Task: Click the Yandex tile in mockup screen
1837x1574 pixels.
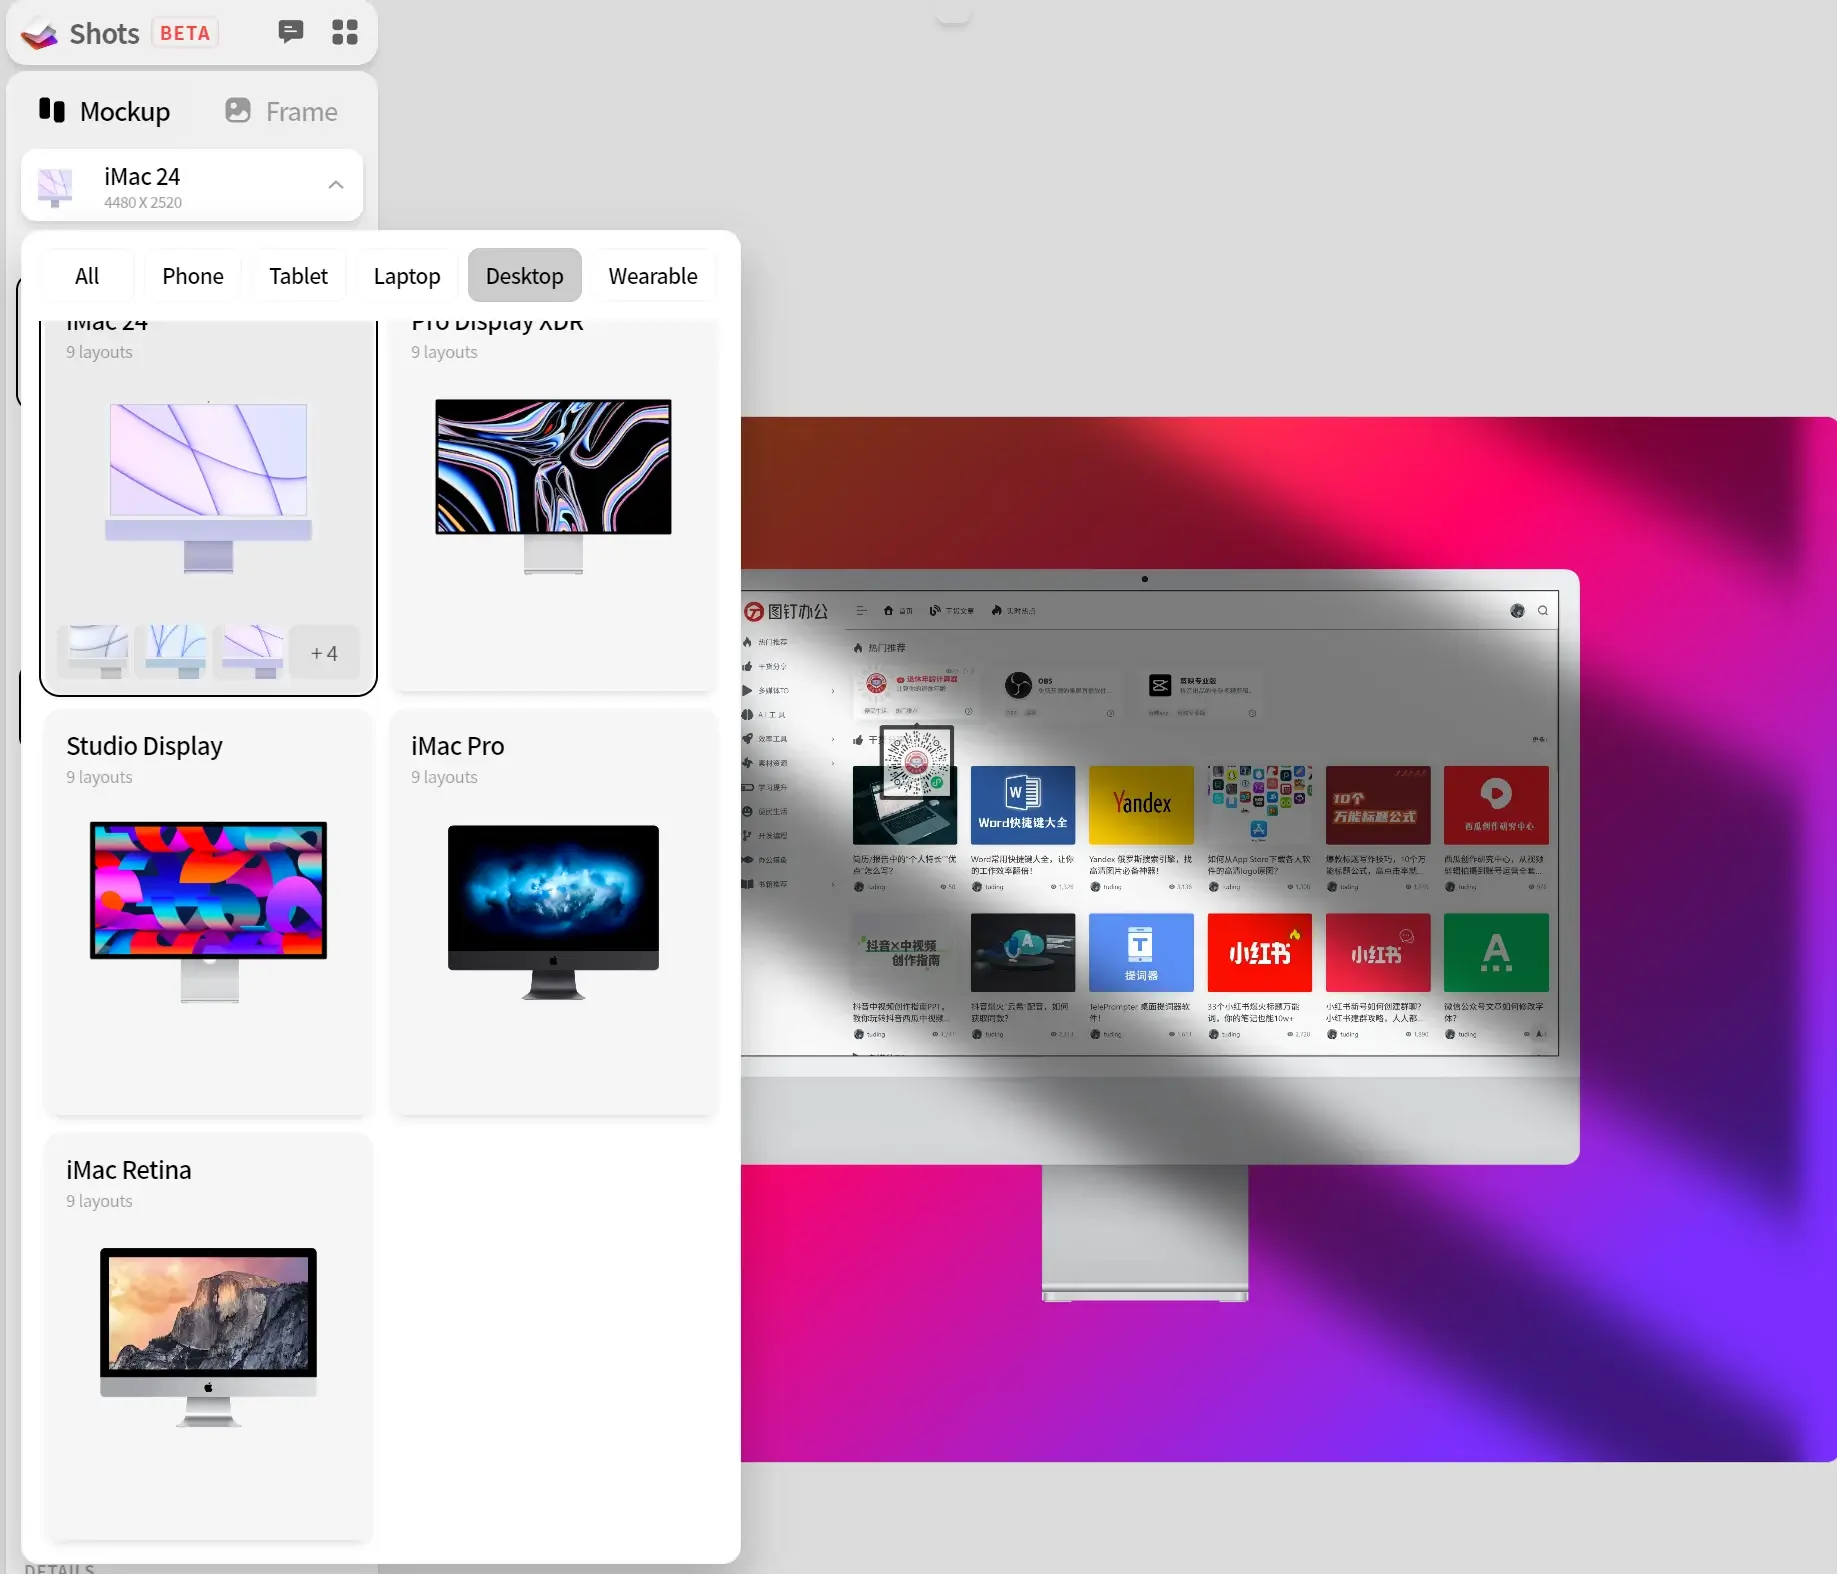Action: 1141,805
